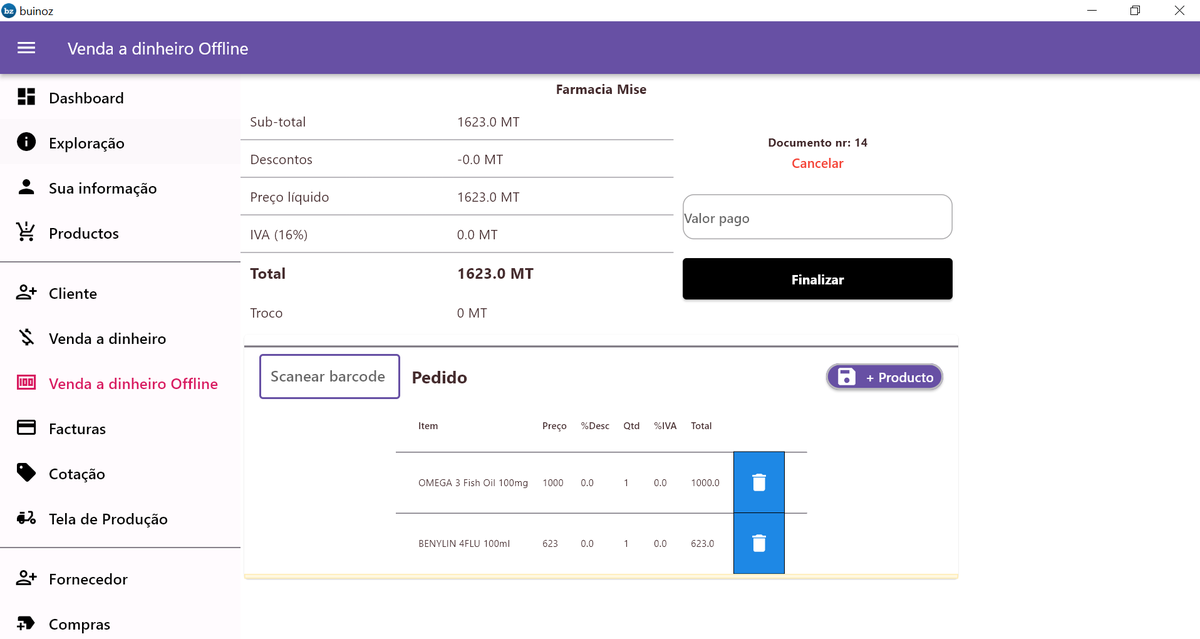This screenshot has width=1200, height=639.
Task: Click the OMEGA 3 total 1000.0
Action: (x=705, y=483)
